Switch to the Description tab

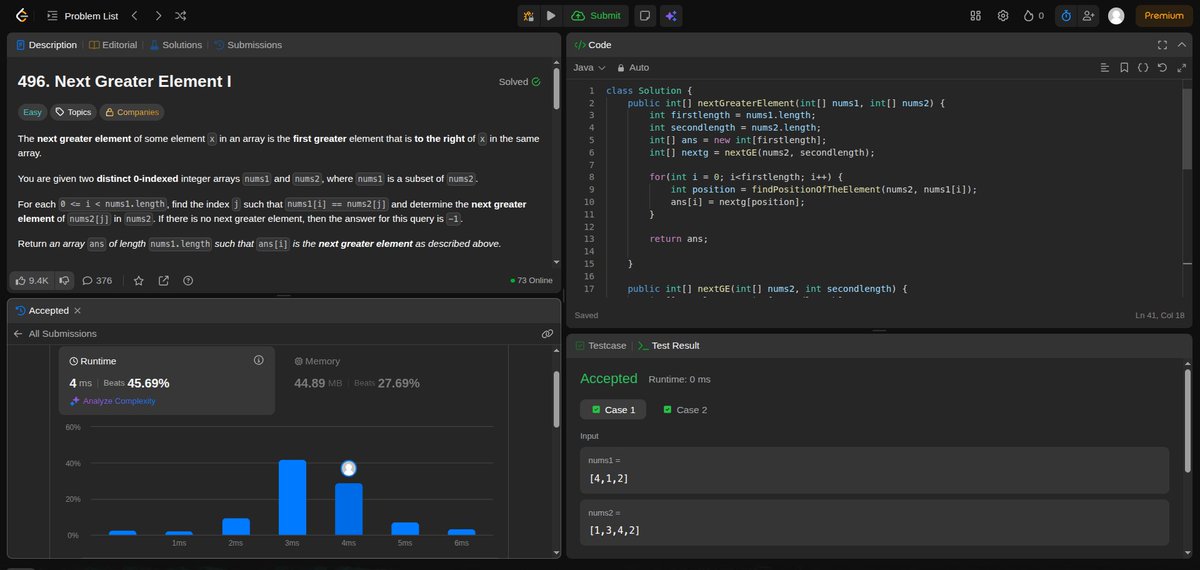(46, 45)
